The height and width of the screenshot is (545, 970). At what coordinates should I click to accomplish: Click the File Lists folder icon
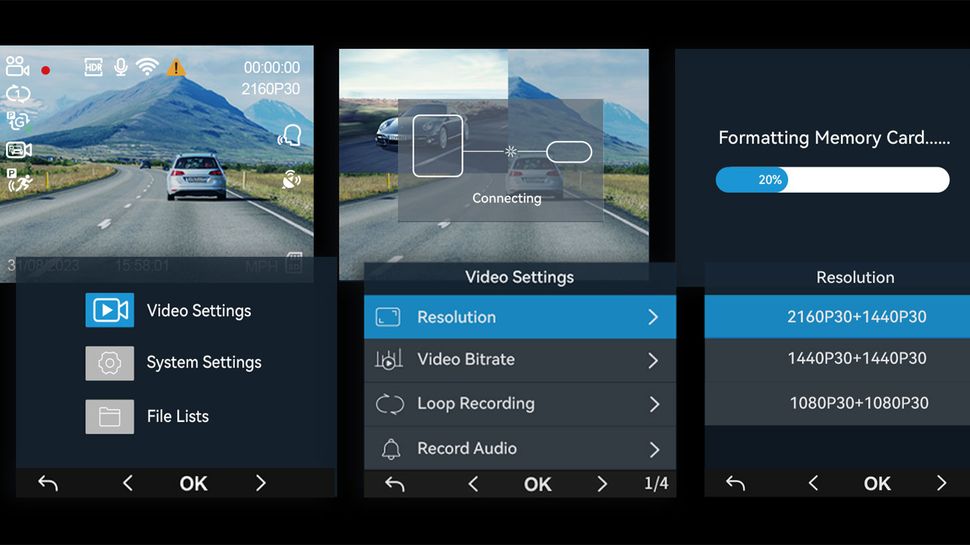pos(109,416)
